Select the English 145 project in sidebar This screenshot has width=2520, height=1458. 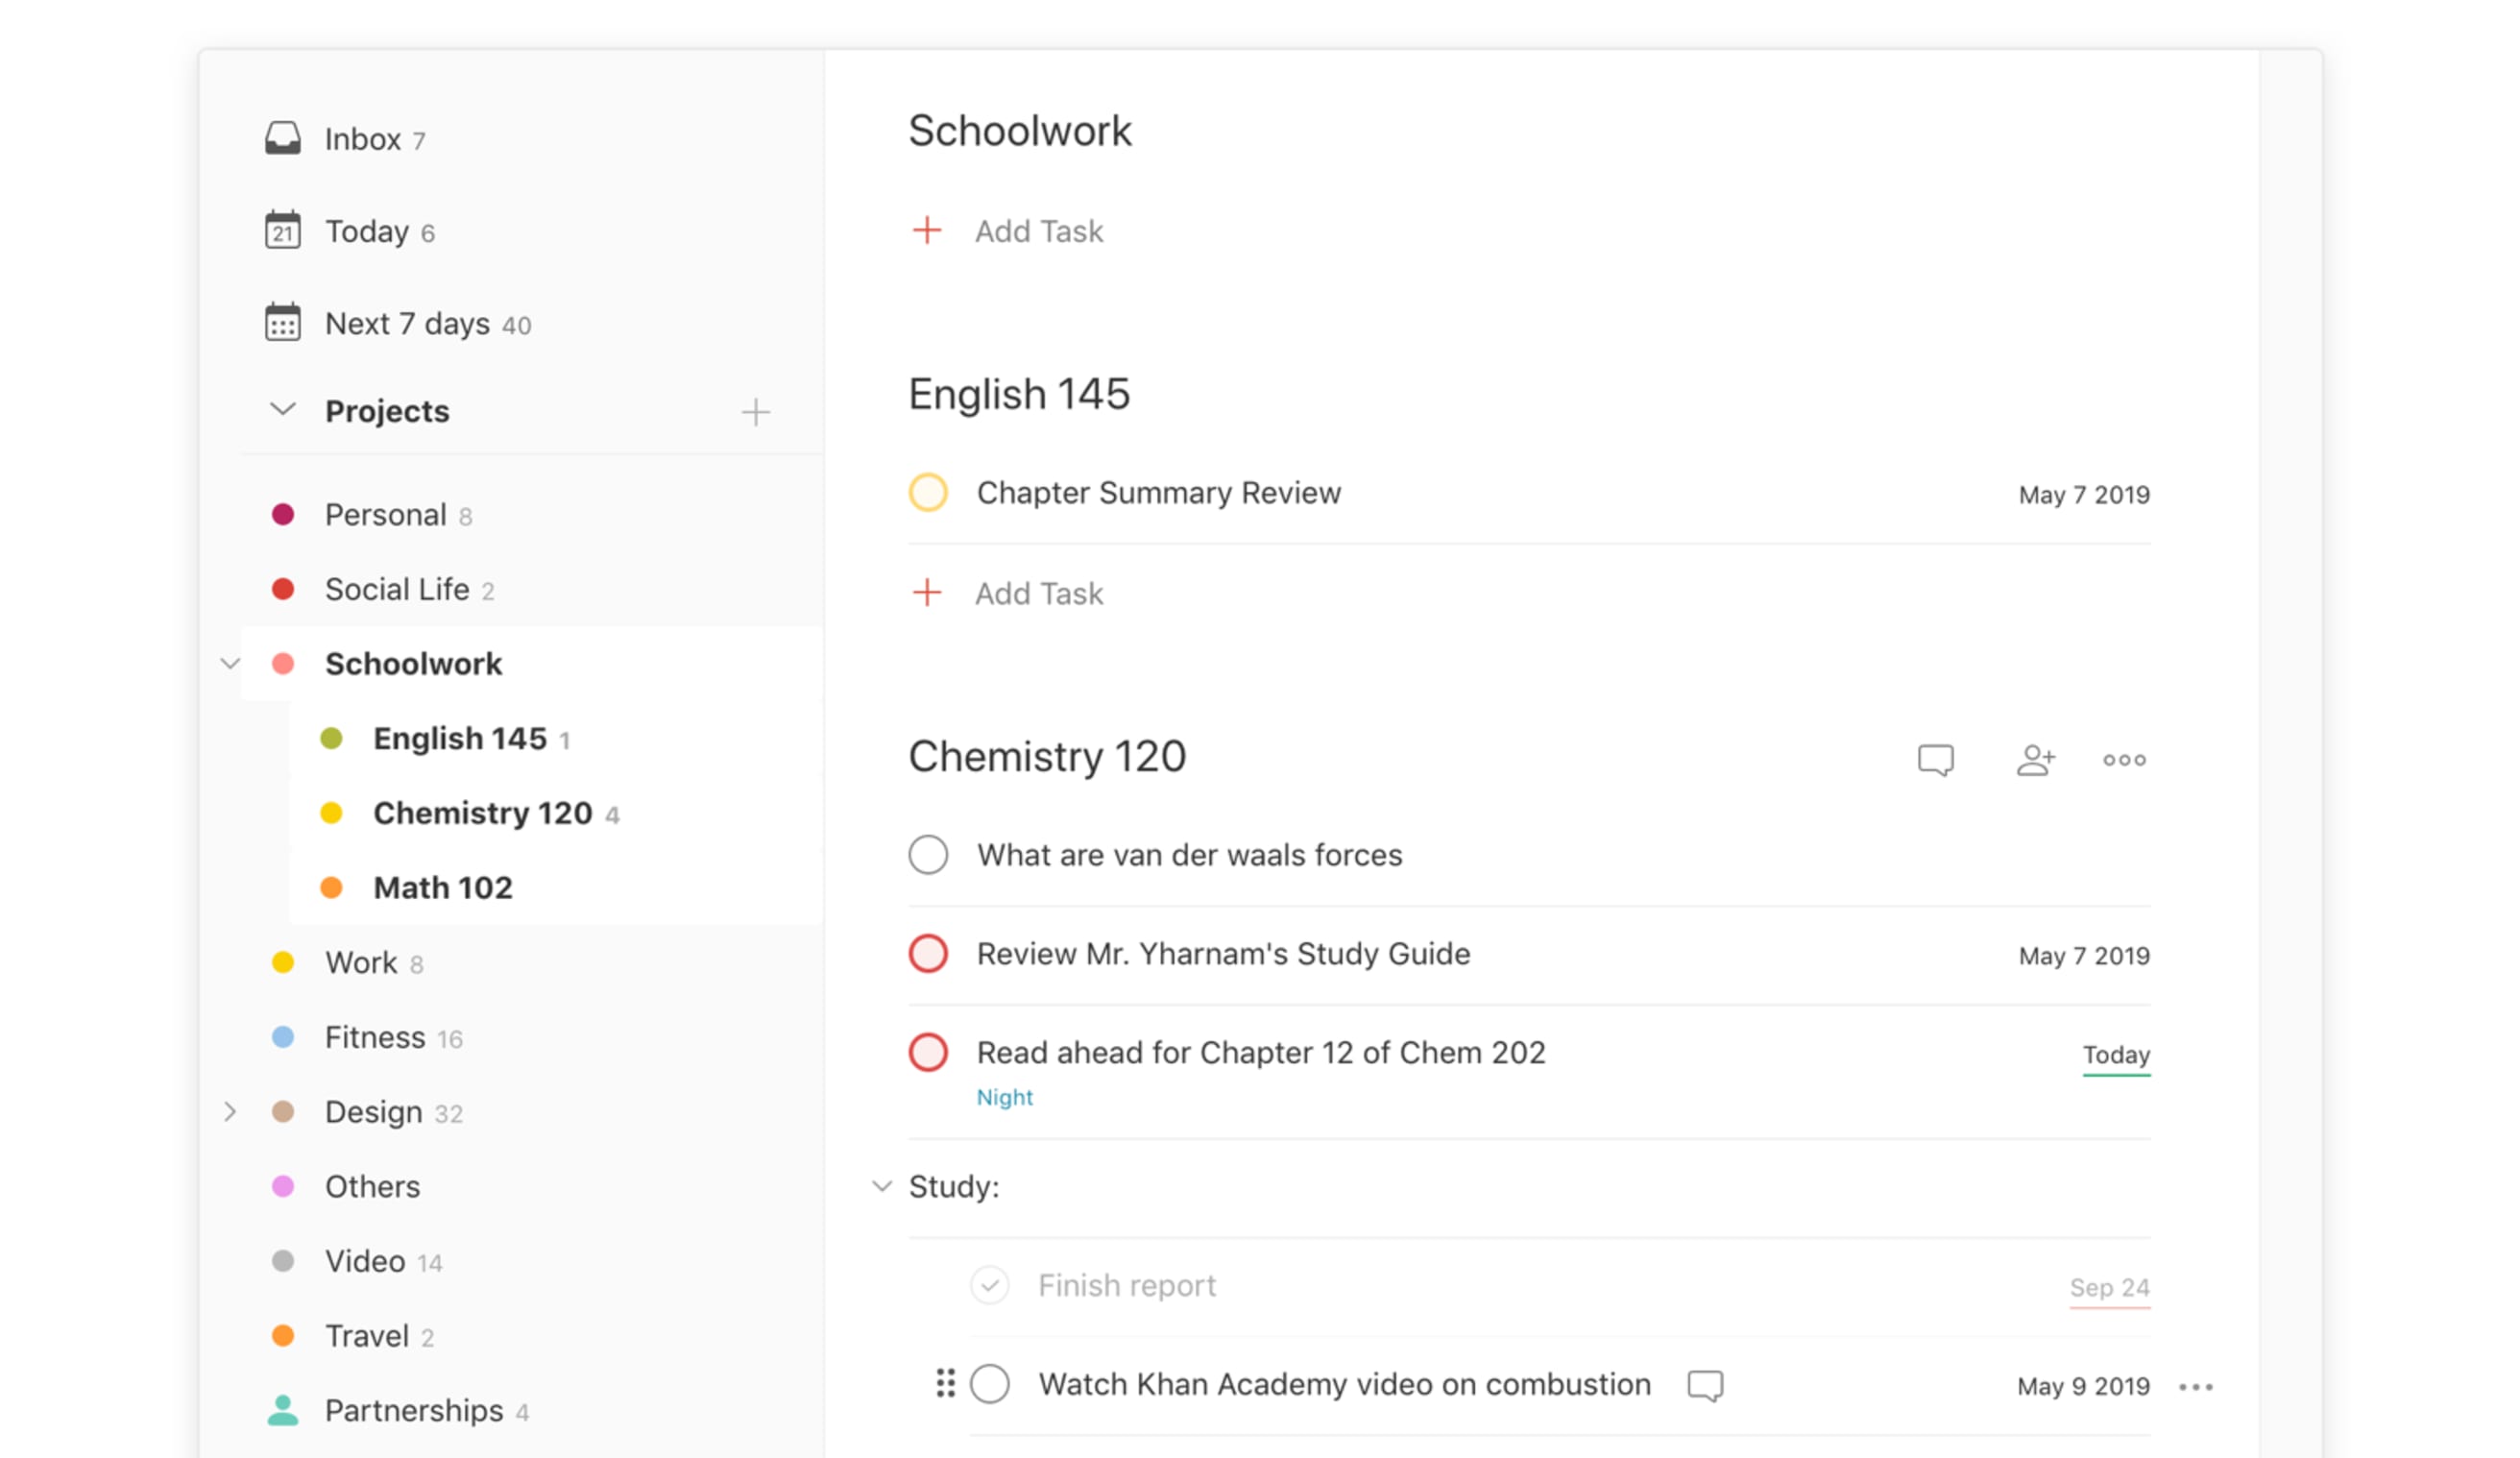(x=458, y=736)
